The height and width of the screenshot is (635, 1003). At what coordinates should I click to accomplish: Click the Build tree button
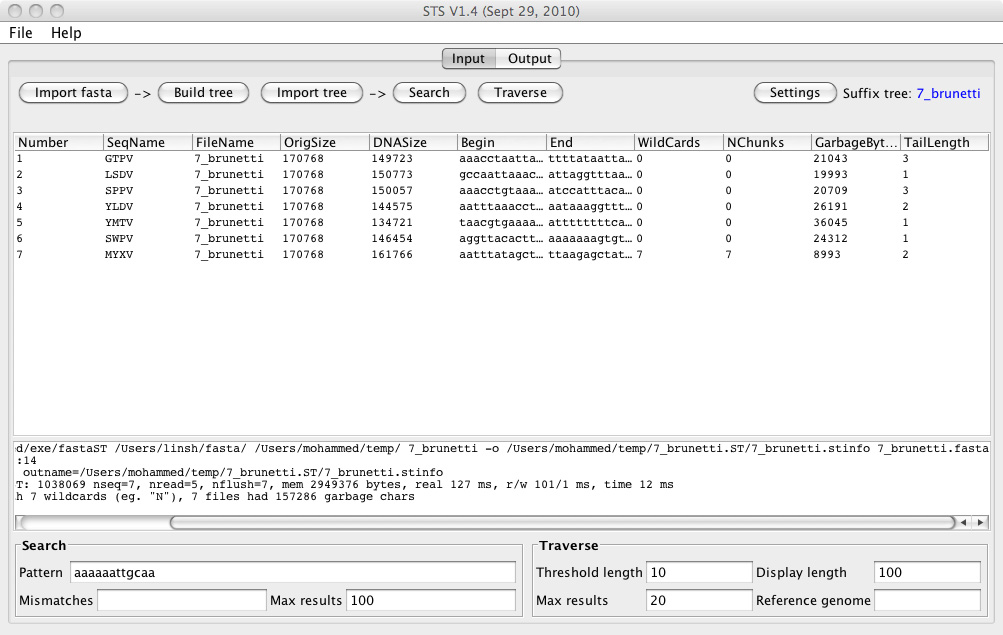[x=203, y=93]
